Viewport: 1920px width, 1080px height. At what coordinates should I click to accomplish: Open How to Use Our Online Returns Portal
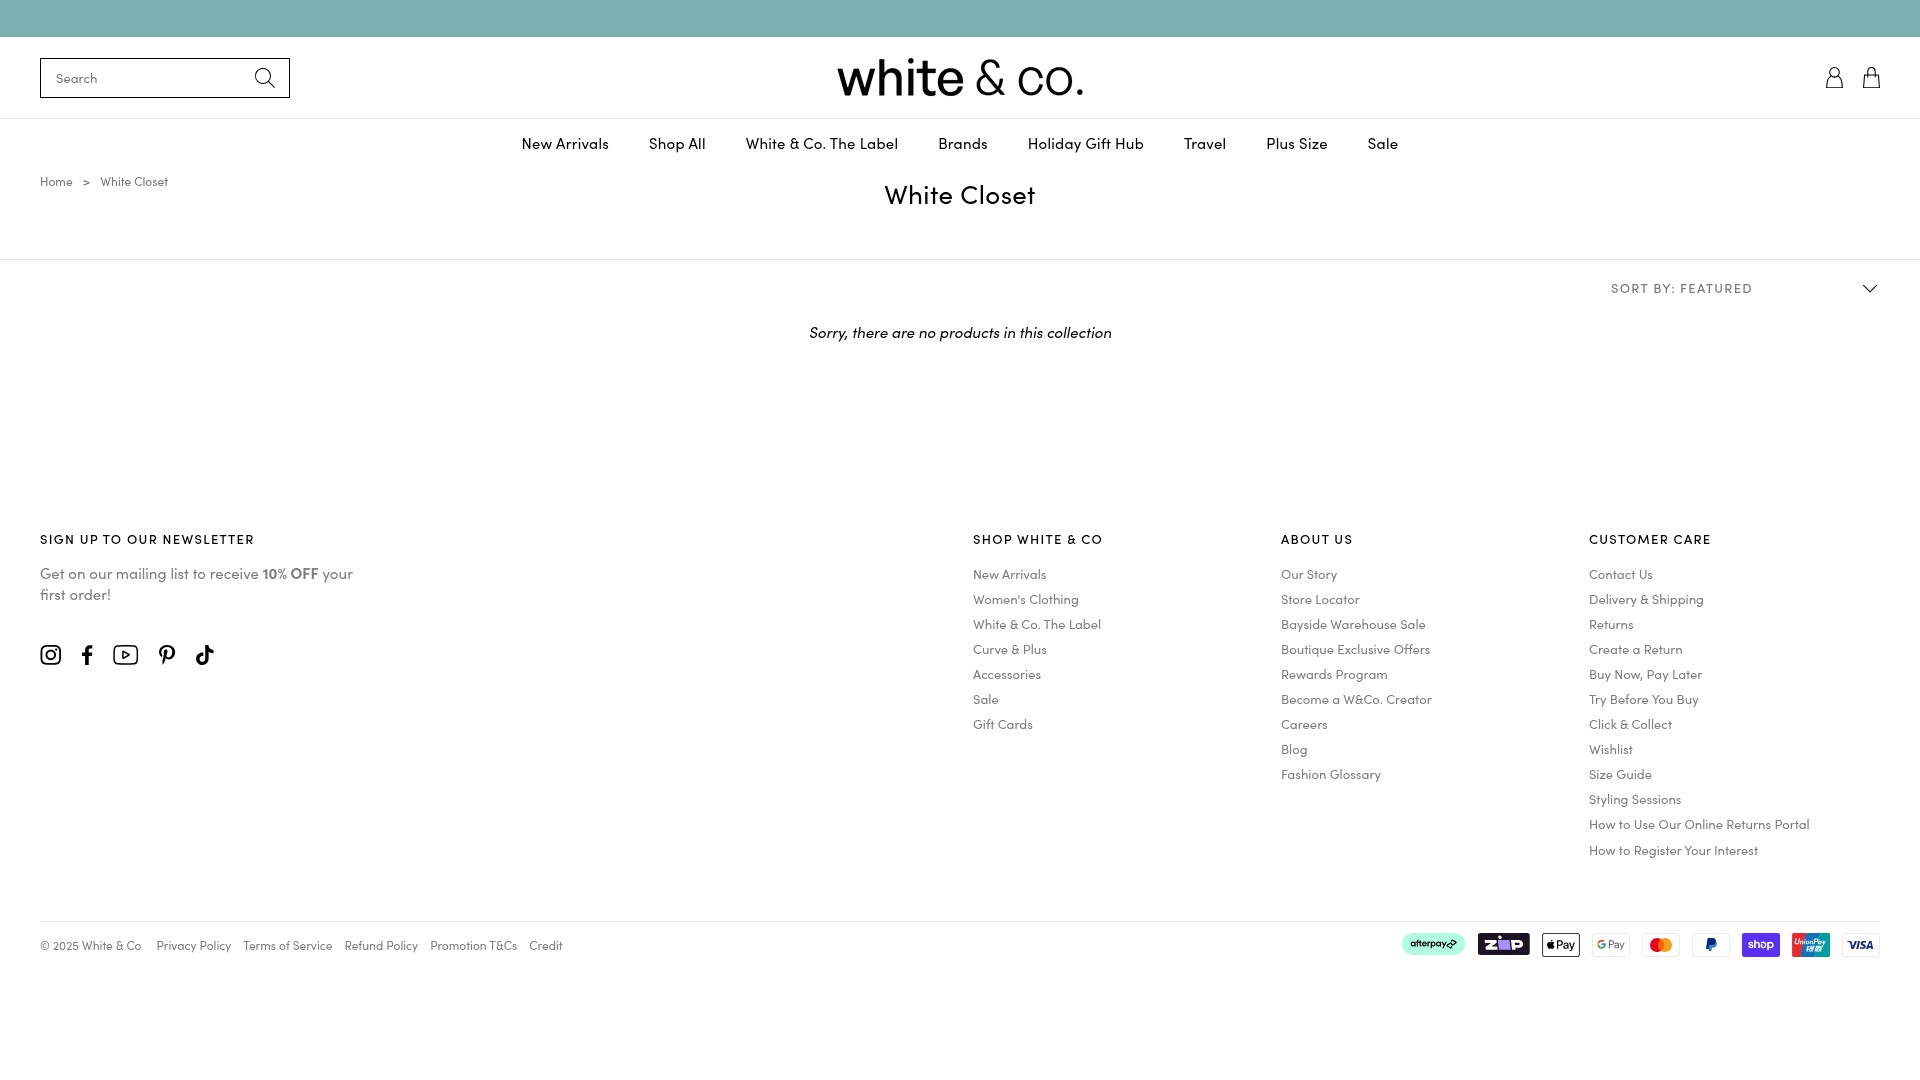1699,824
